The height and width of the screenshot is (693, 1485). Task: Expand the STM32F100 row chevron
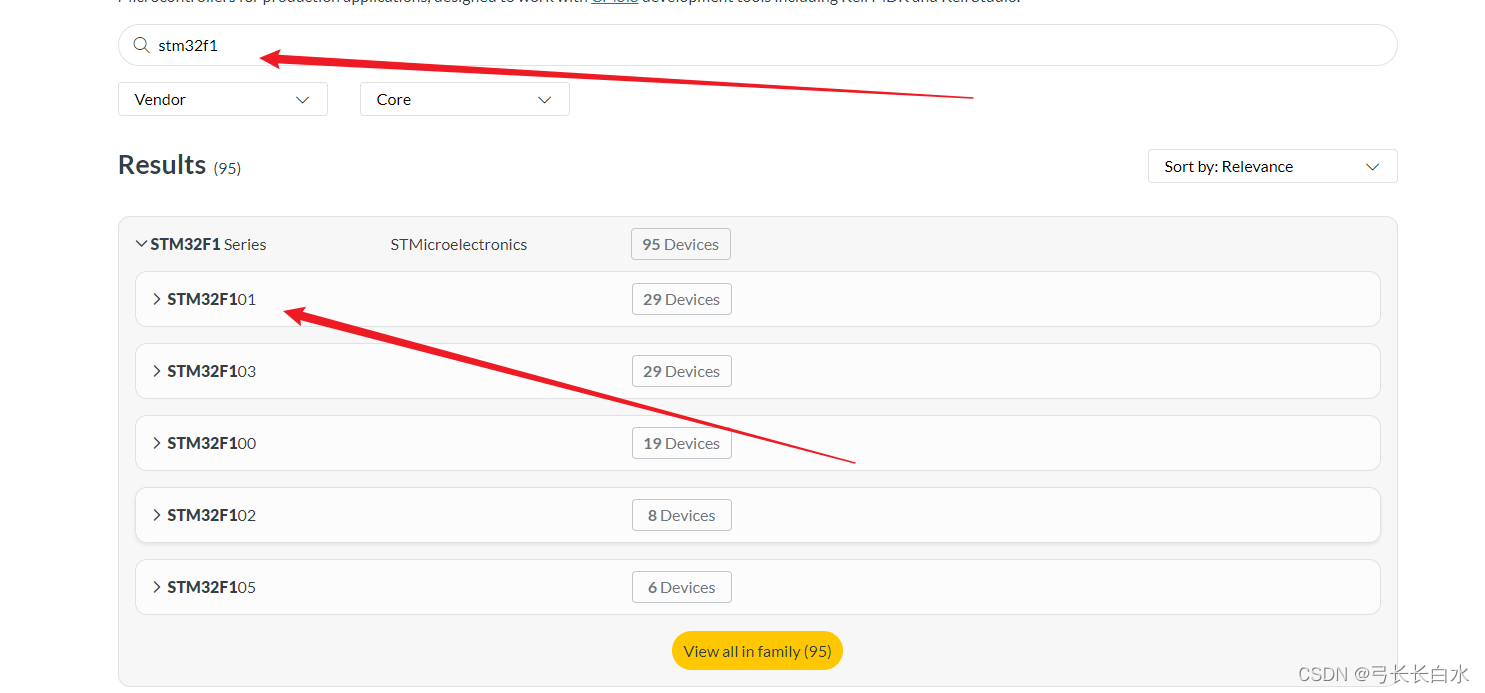point(156,443)
